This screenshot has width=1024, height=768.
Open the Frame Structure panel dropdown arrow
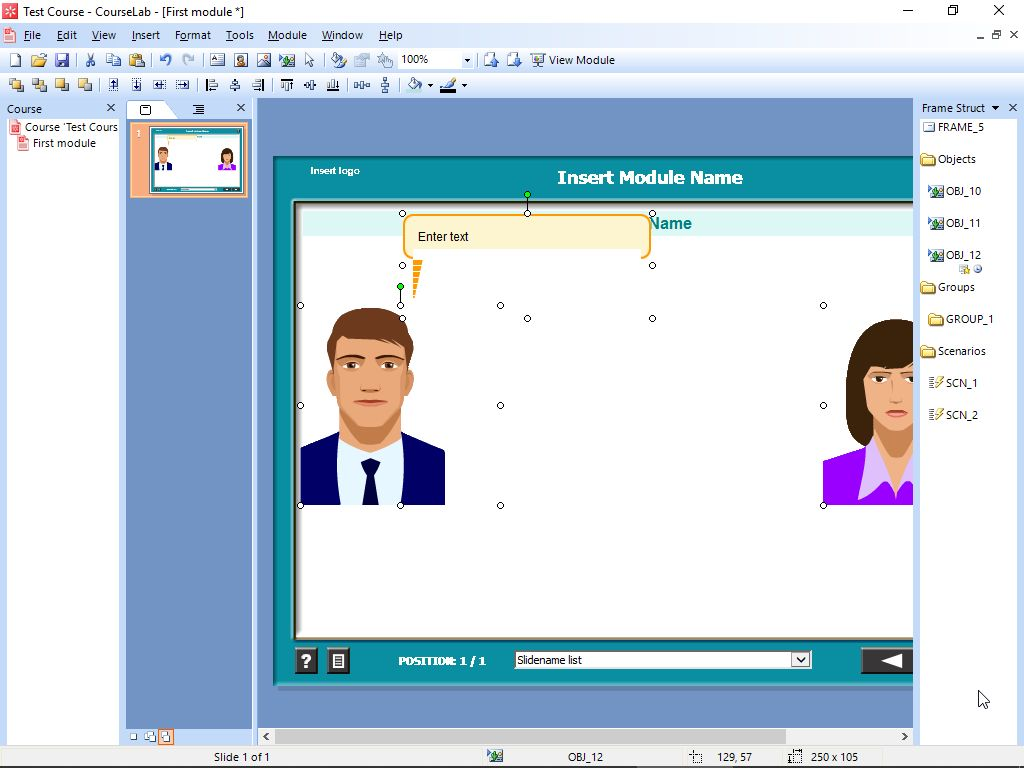[x=996, y=107]
